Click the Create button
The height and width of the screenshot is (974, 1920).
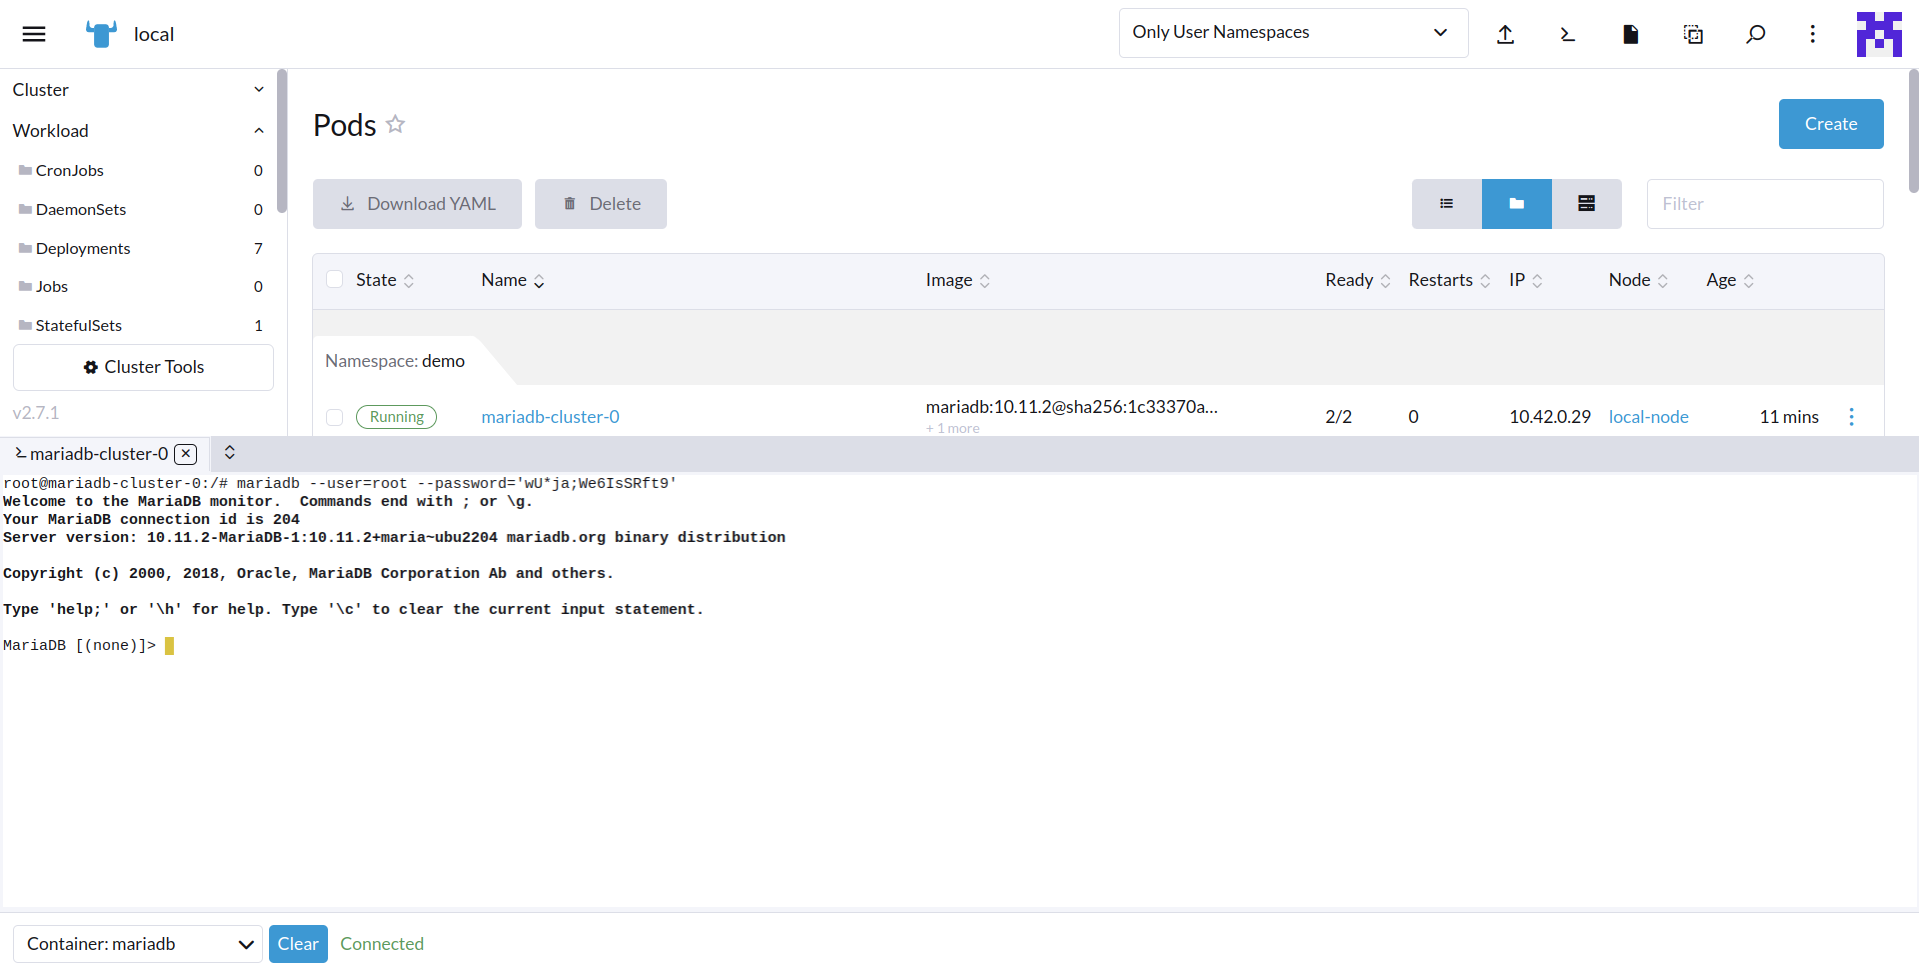tap(1830, 124)
